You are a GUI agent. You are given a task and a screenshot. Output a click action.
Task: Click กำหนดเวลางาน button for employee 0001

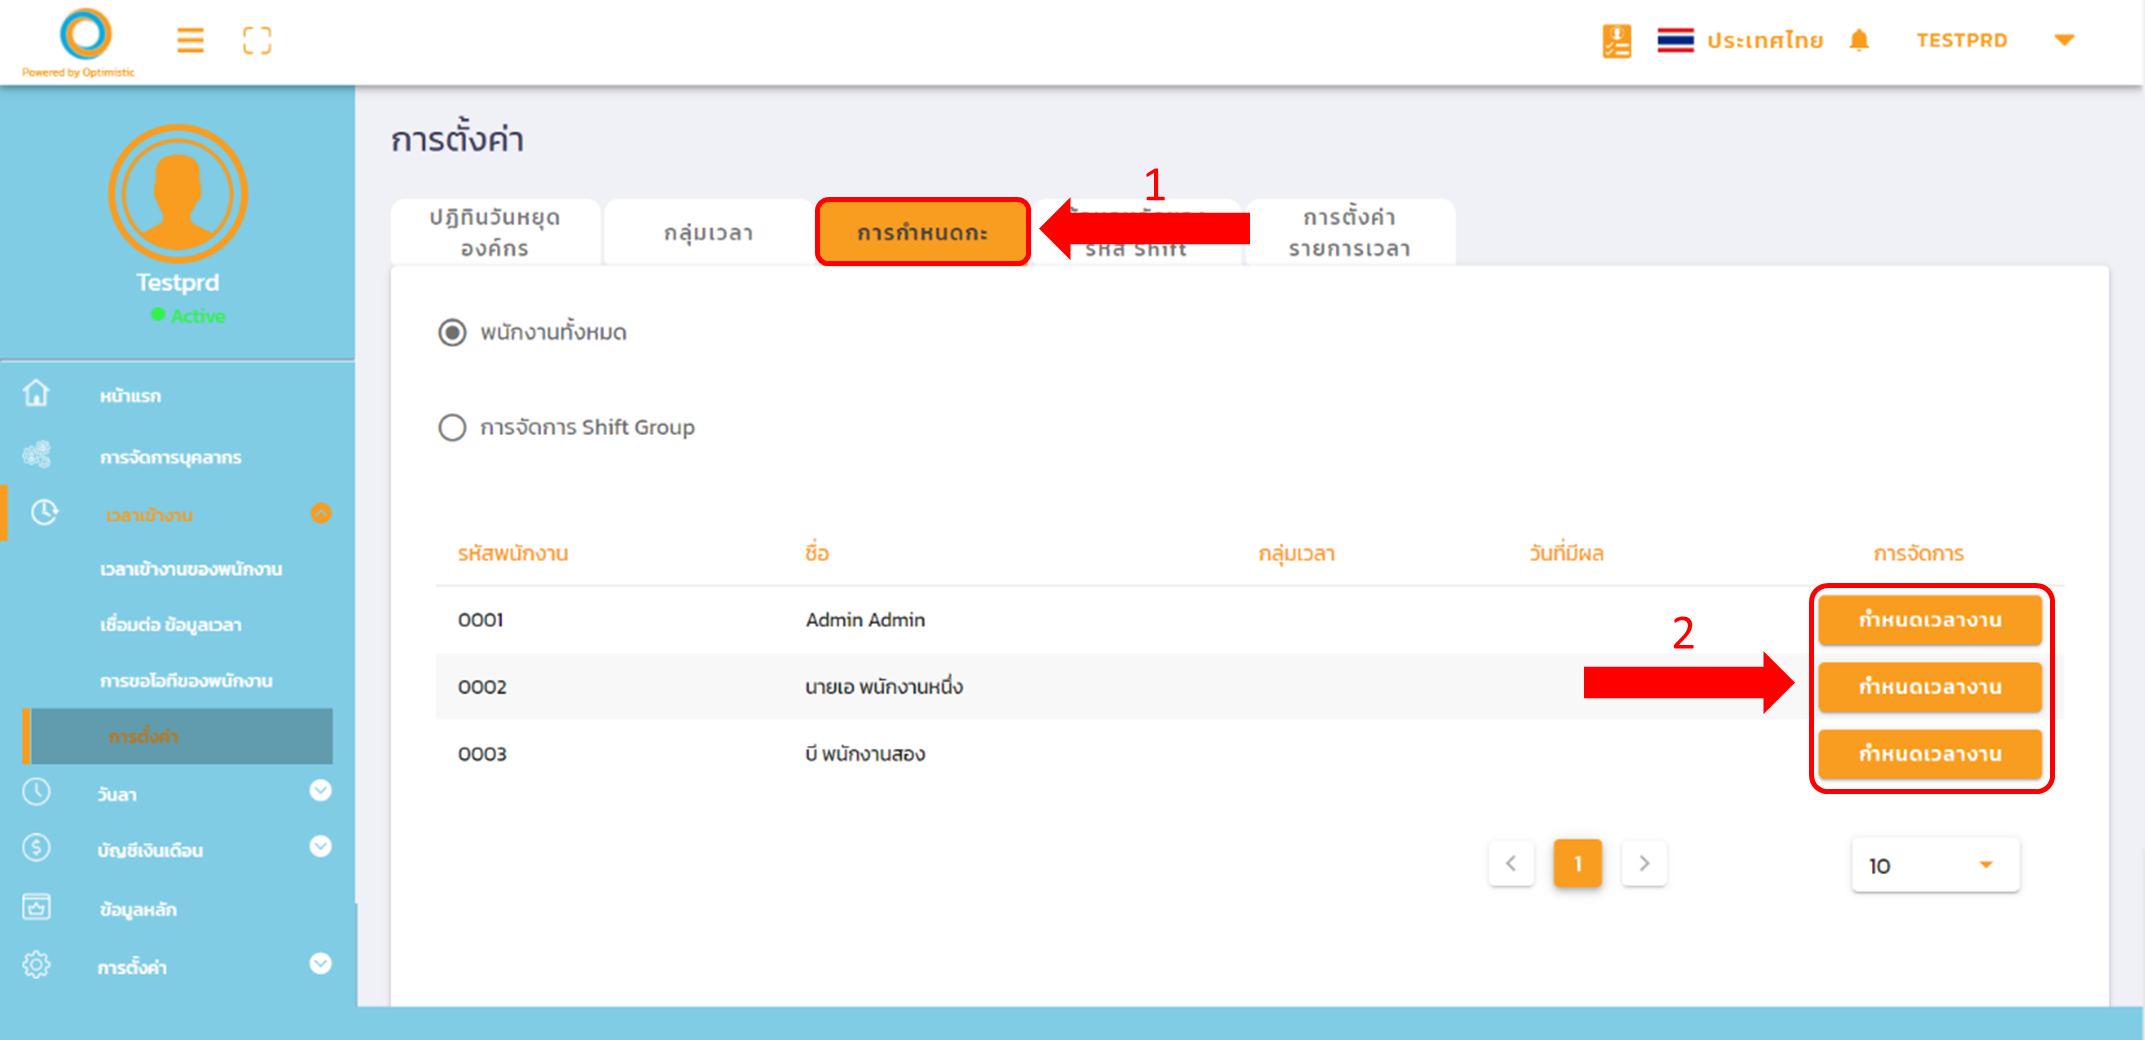[1929, 620]
